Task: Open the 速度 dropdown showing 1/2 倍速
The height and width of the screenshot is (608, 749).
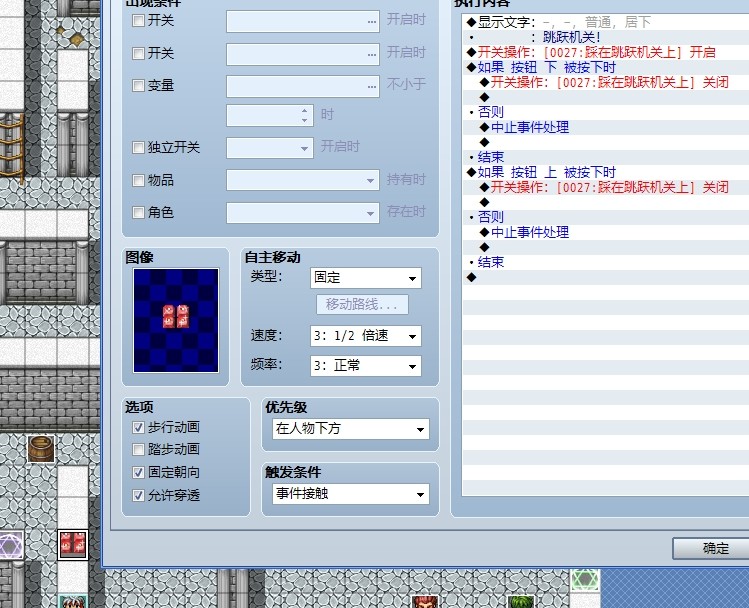Action: (366, 336)
